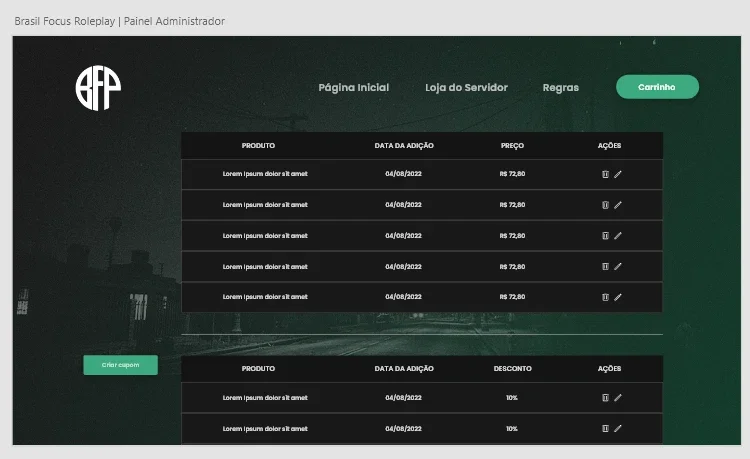Delete the first coupon via trash icon
750x459 pixels.
(x=605, y=397)
